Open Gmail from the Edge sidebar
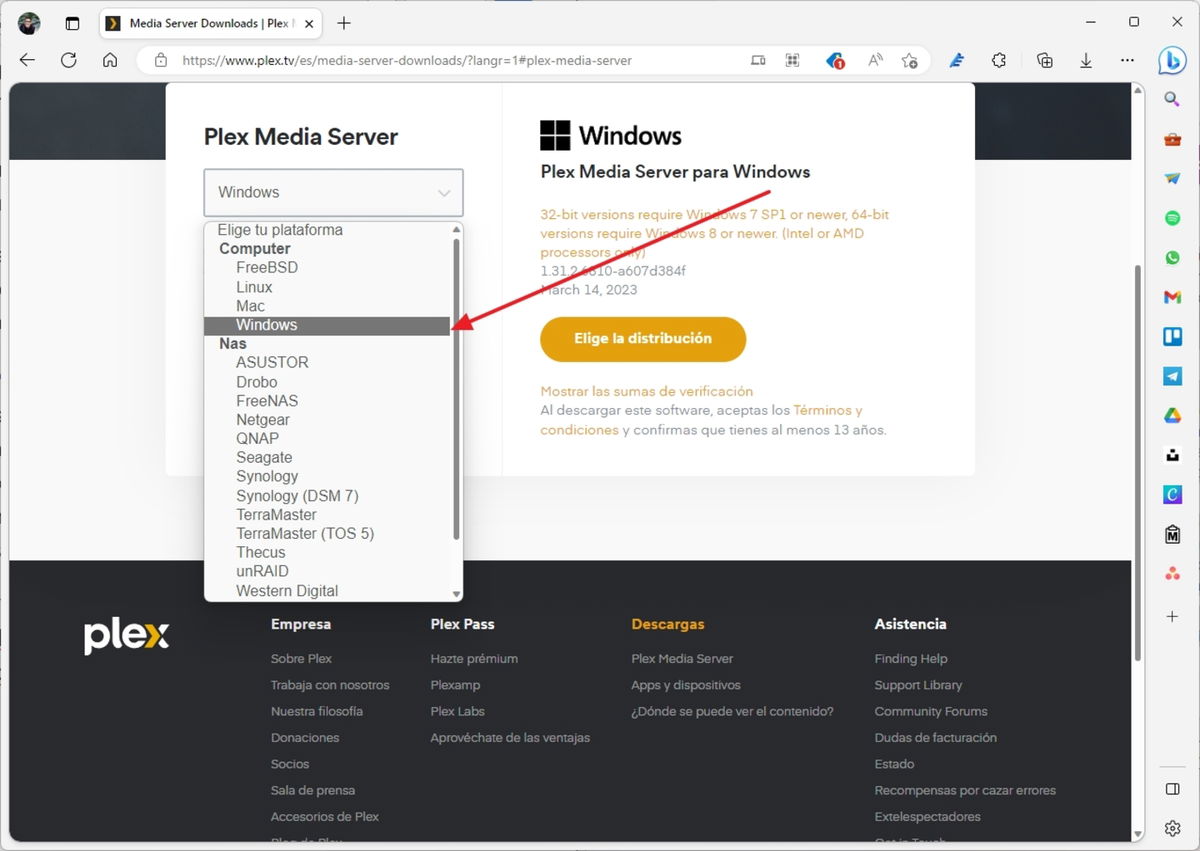Screen dimensions: 1200x851 (1171, 297)
